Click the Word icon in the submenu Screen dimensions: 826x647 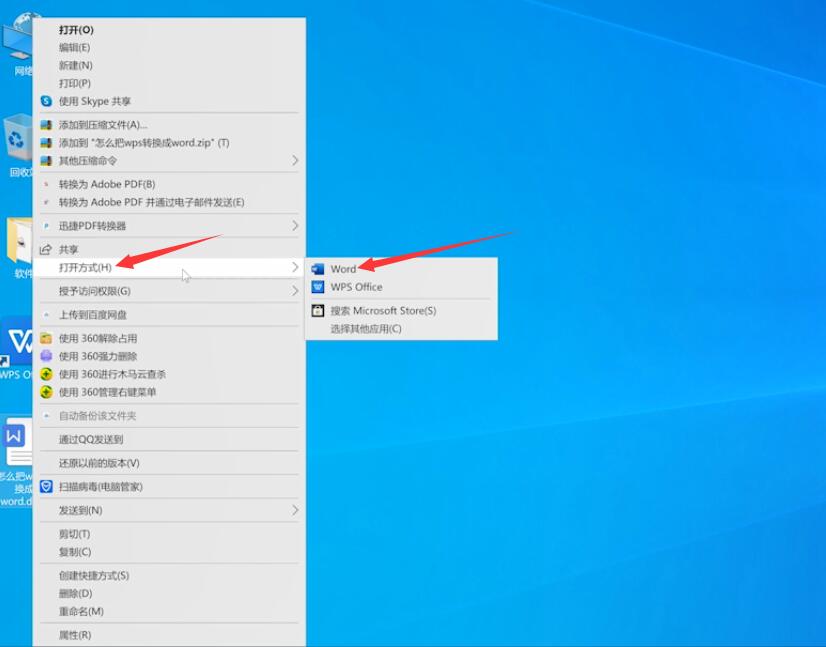coord(318,269)
